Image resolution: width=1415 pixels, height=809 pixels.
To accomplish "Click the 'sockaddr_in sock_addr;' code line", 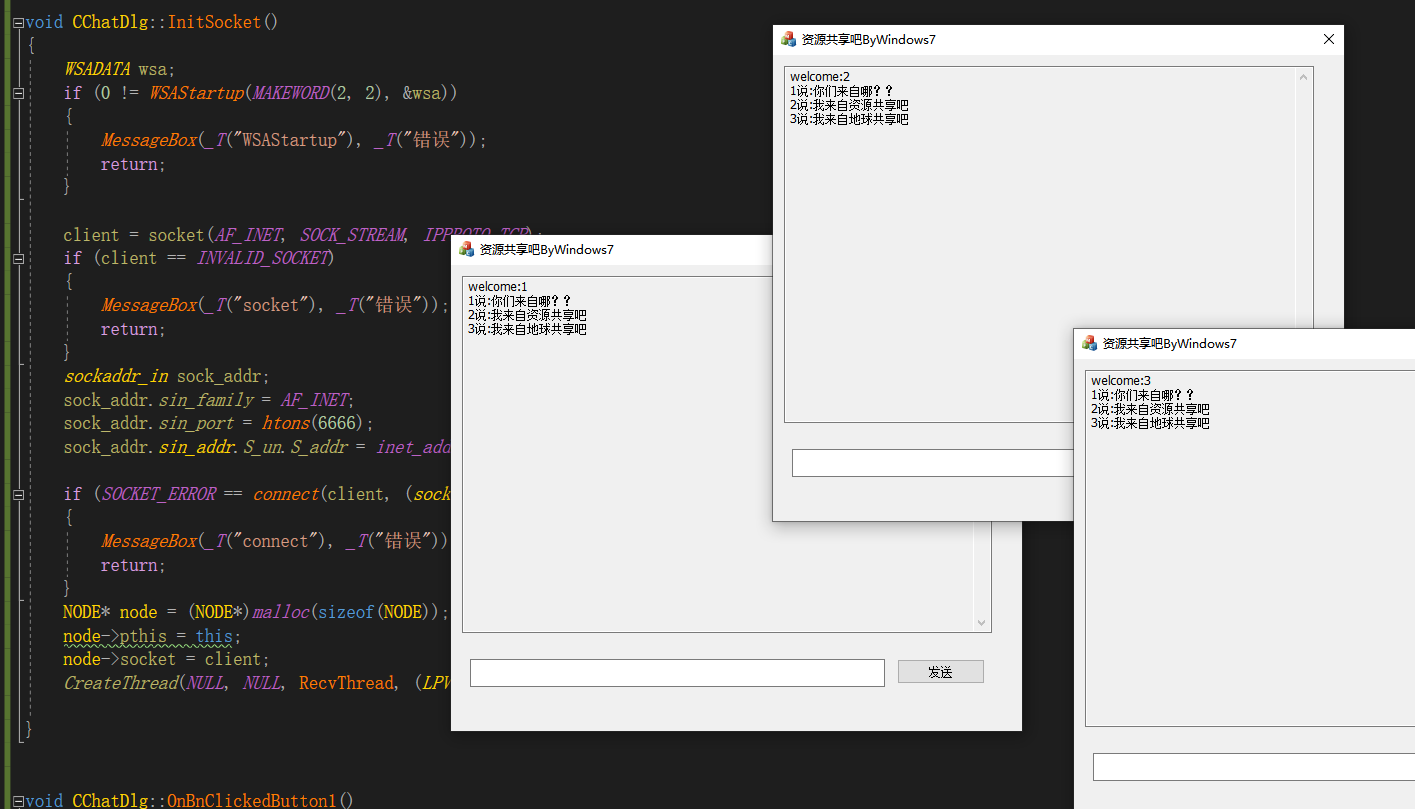I will (167, 376).
